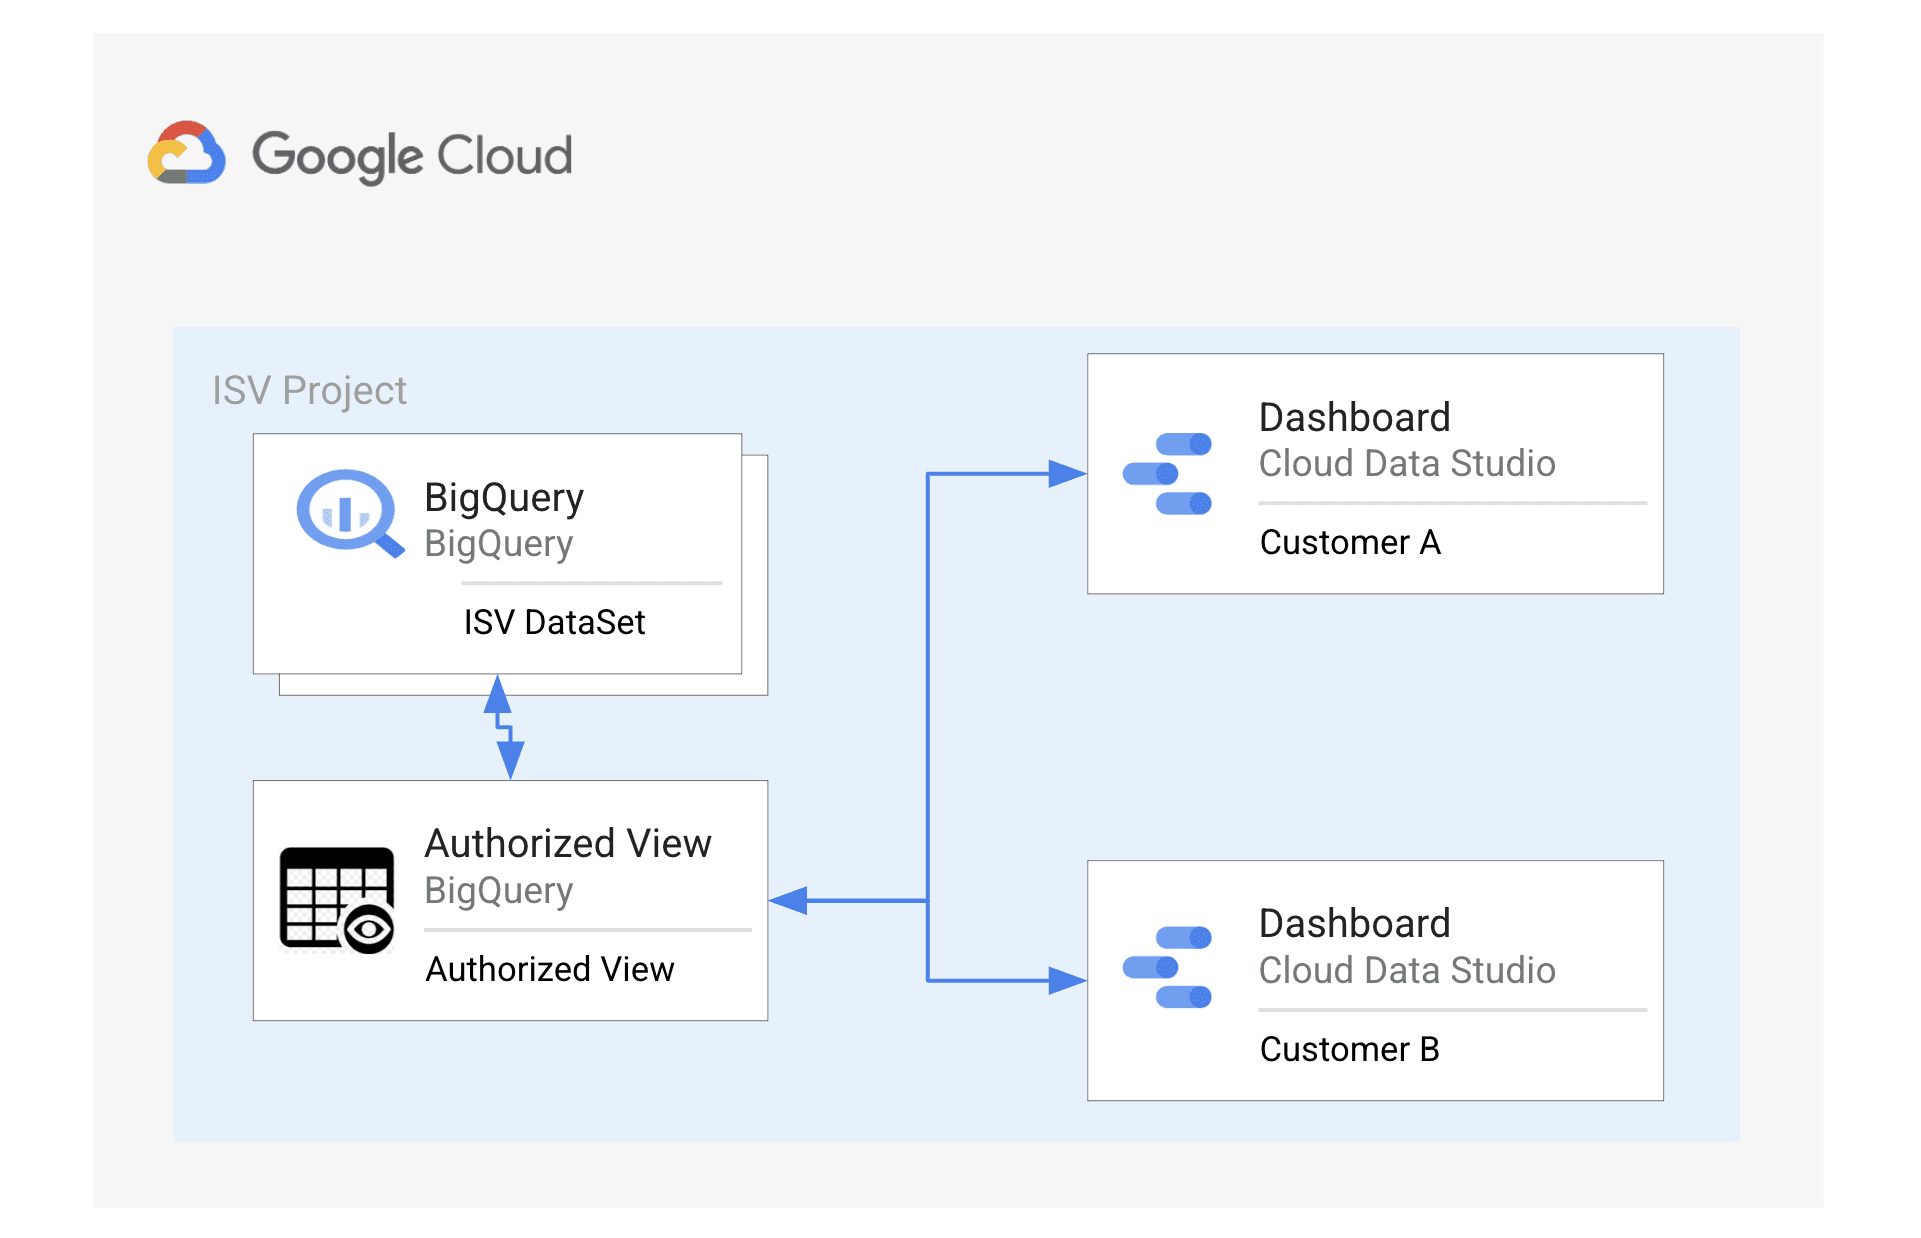Click Customer B Data Studio icon
Screen dimensions: 1921x1238
click(1167, 967)
